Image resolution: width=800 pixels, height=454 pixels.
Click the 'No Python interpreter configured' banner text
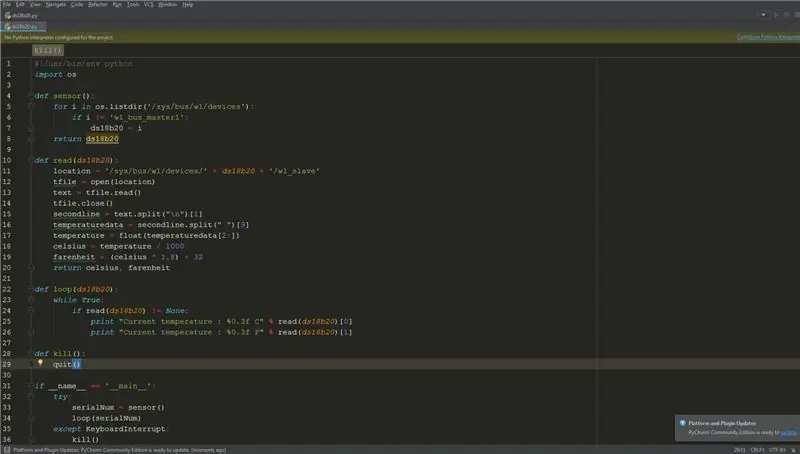(59, 37)
